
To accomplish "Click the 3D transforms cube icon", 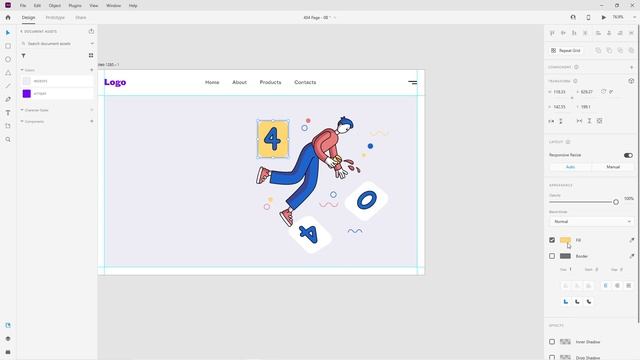I will click(631, 81).
